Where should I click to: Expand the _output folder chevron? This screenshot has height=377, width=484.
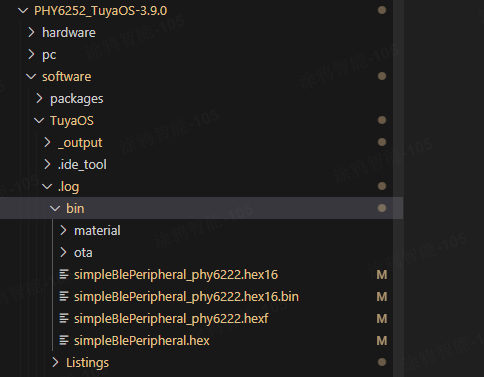coord(47,143)
